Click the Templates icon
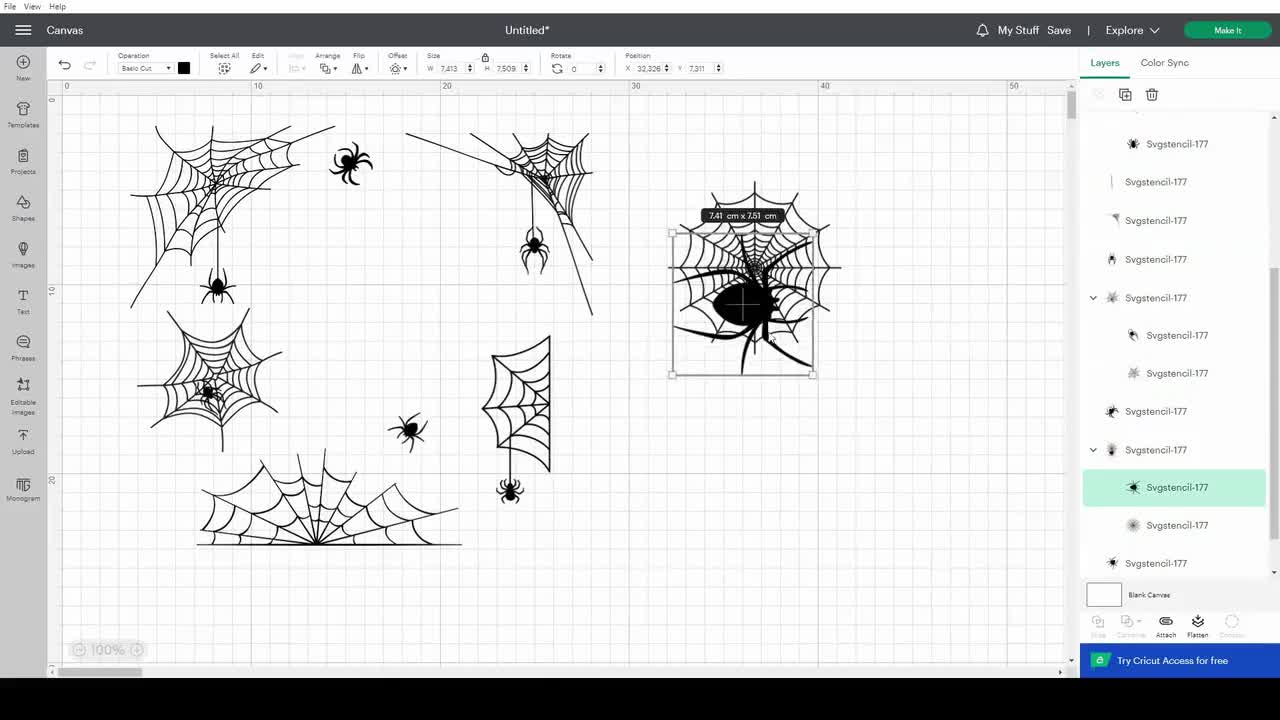This screenshot has width=1280, height=720. (x=22, y=113)
